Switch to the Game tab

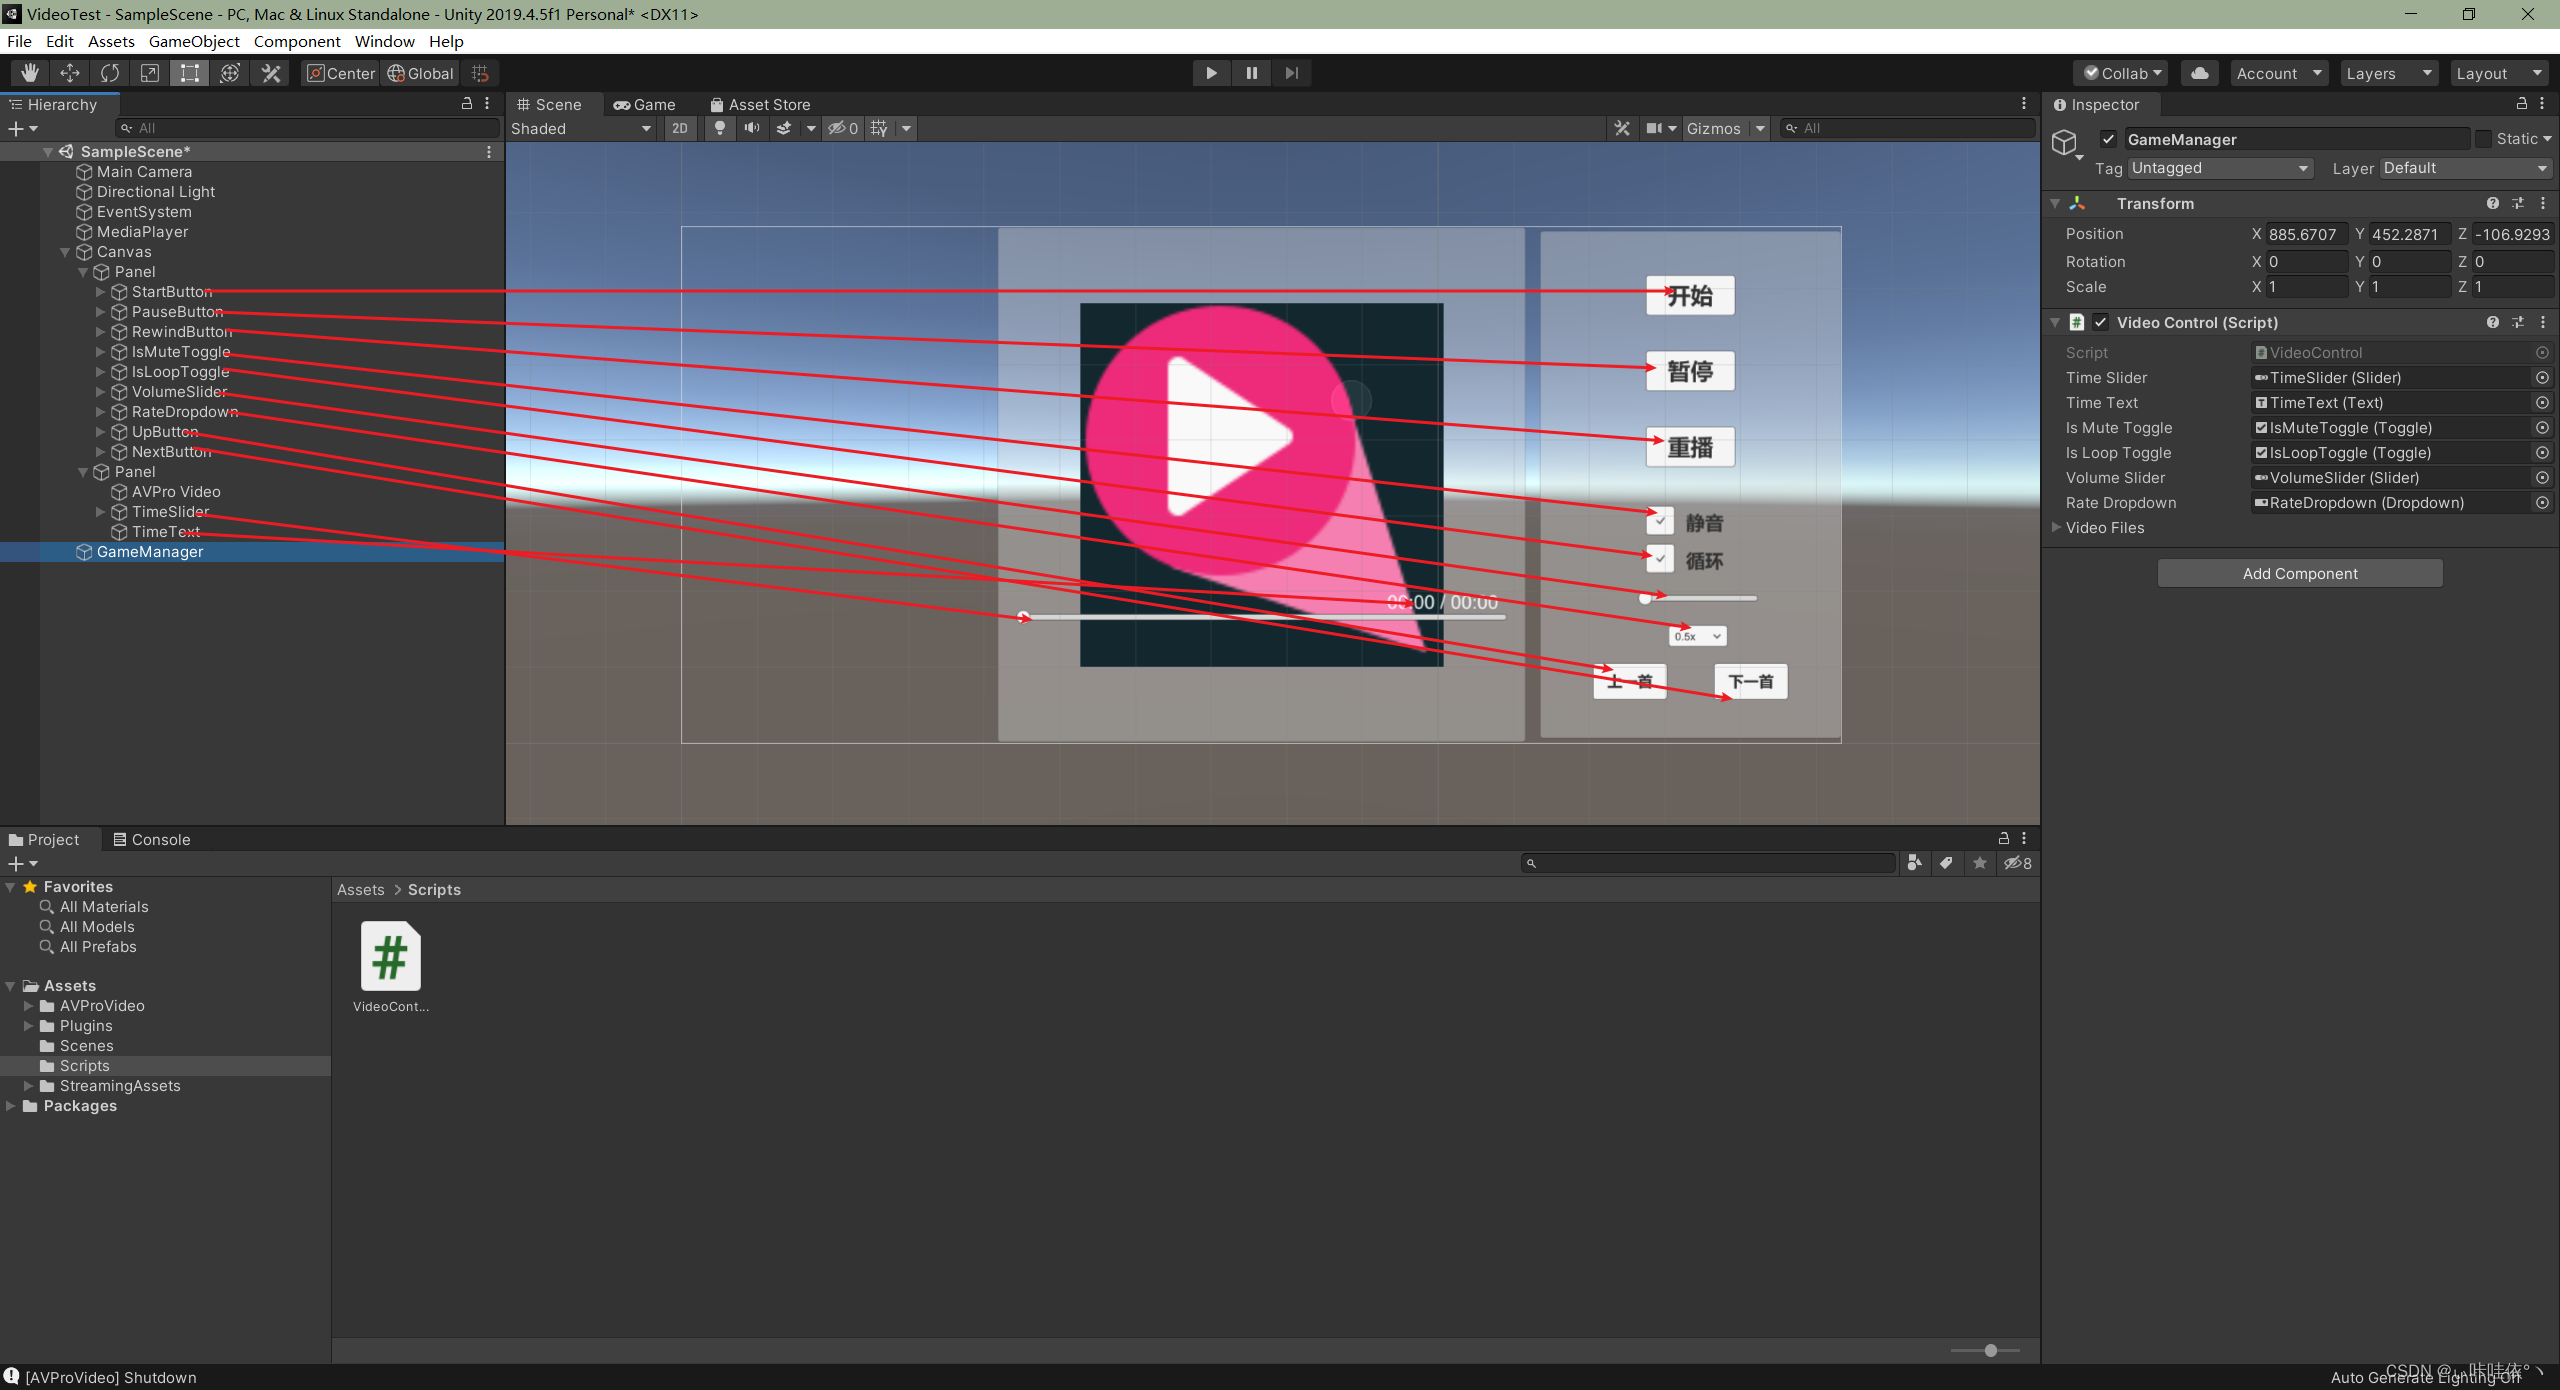tap(652, 104)
